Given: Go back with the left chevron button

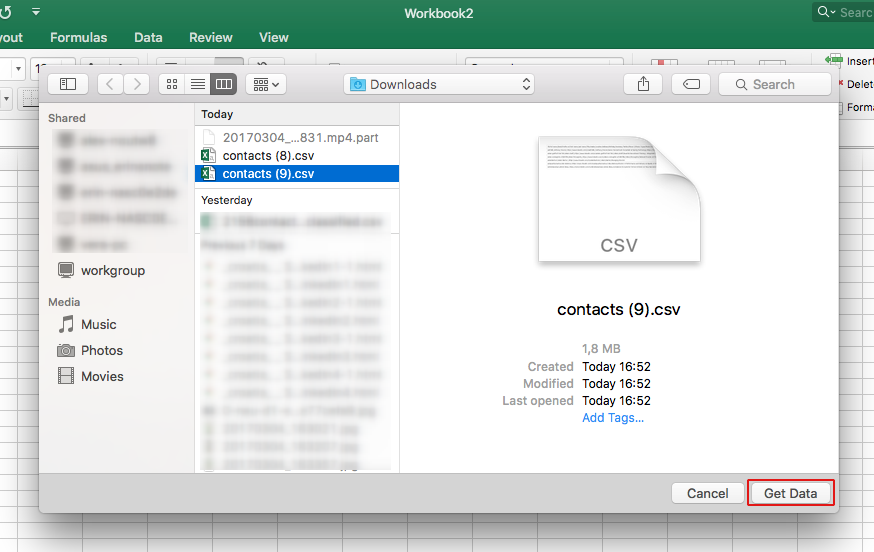Looking at the screenshot, I should pos(110,84).
